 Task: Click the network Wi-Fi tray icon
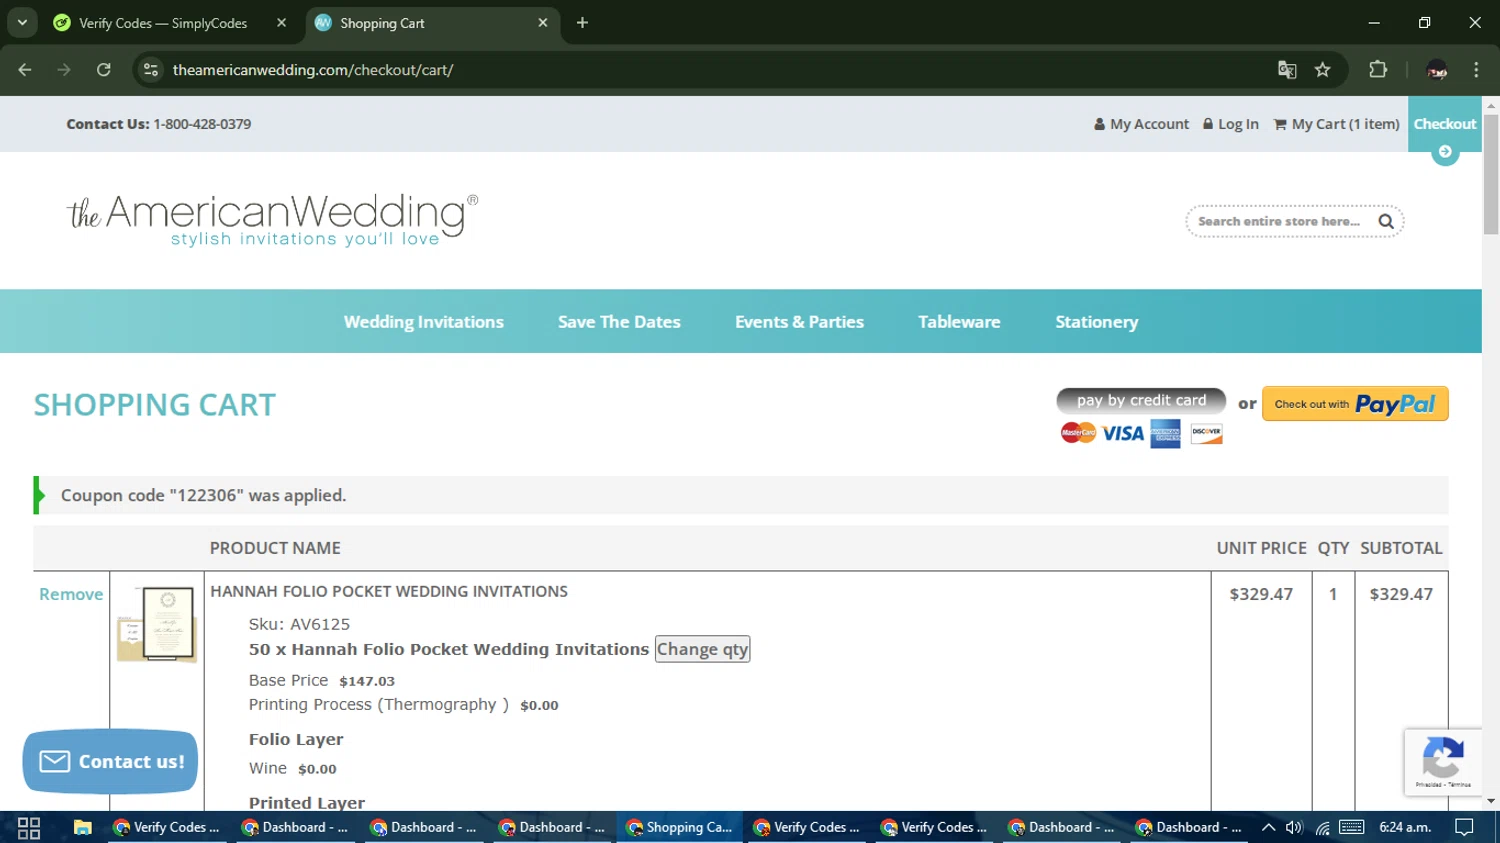click(x=1322, y=827)
